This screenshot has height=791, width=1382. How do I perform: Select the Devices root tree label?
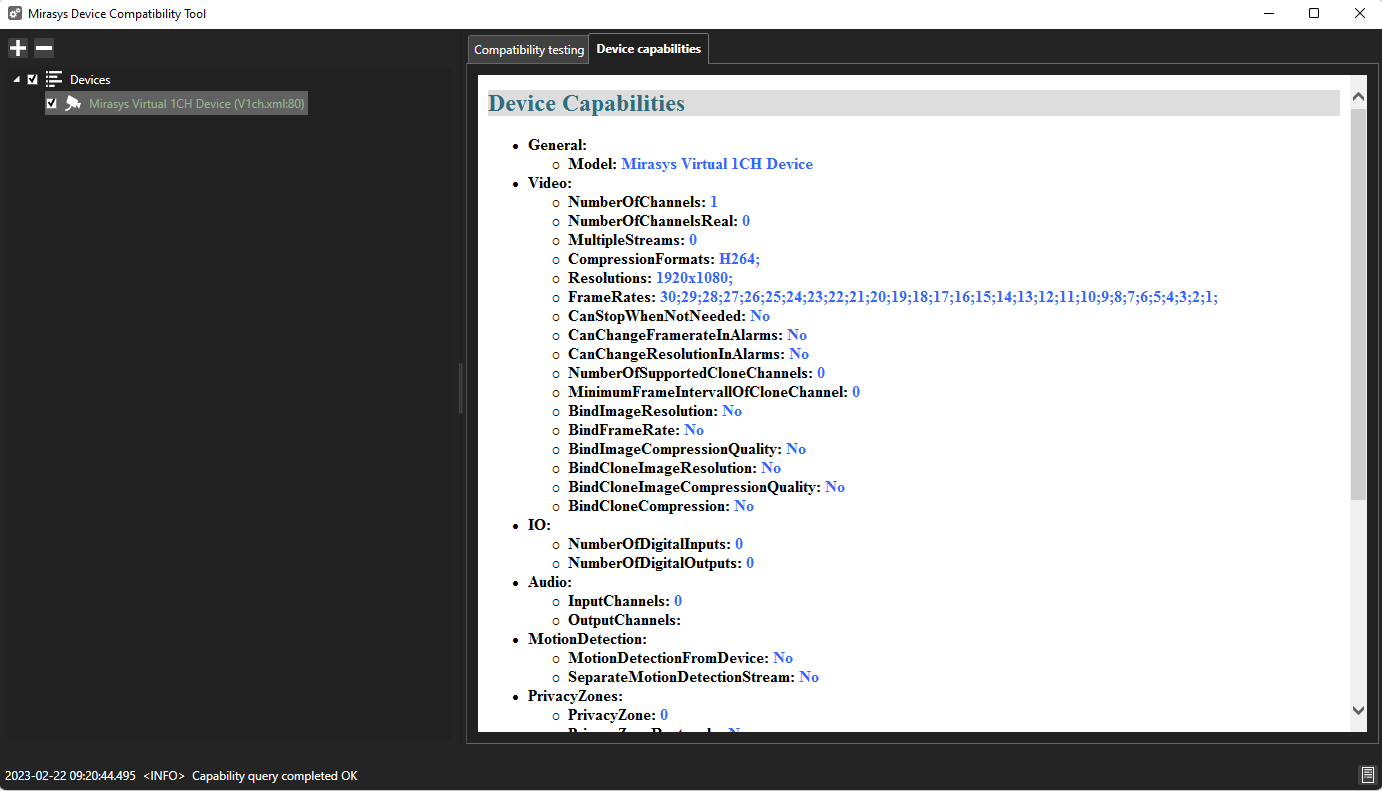(90, 79)
